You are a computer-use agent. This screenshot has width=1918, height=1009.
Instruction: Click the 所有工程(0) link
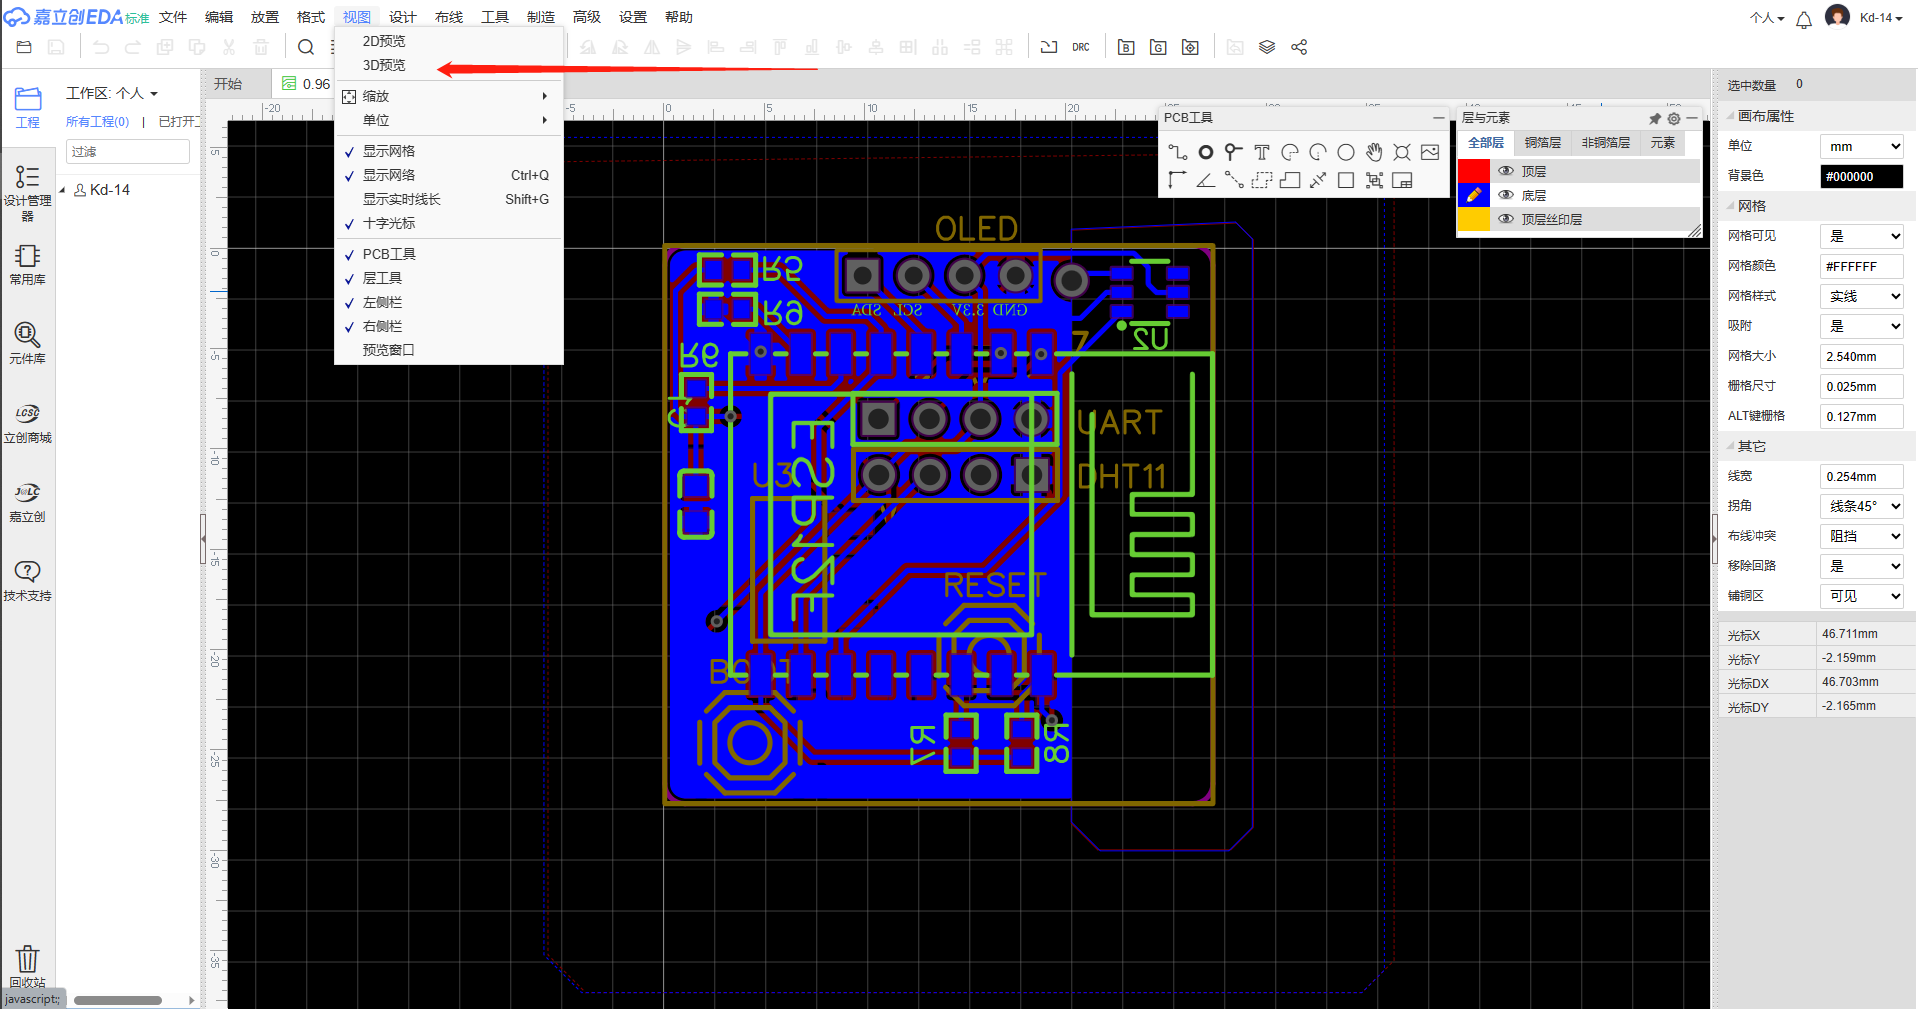[x=97, y=121]
